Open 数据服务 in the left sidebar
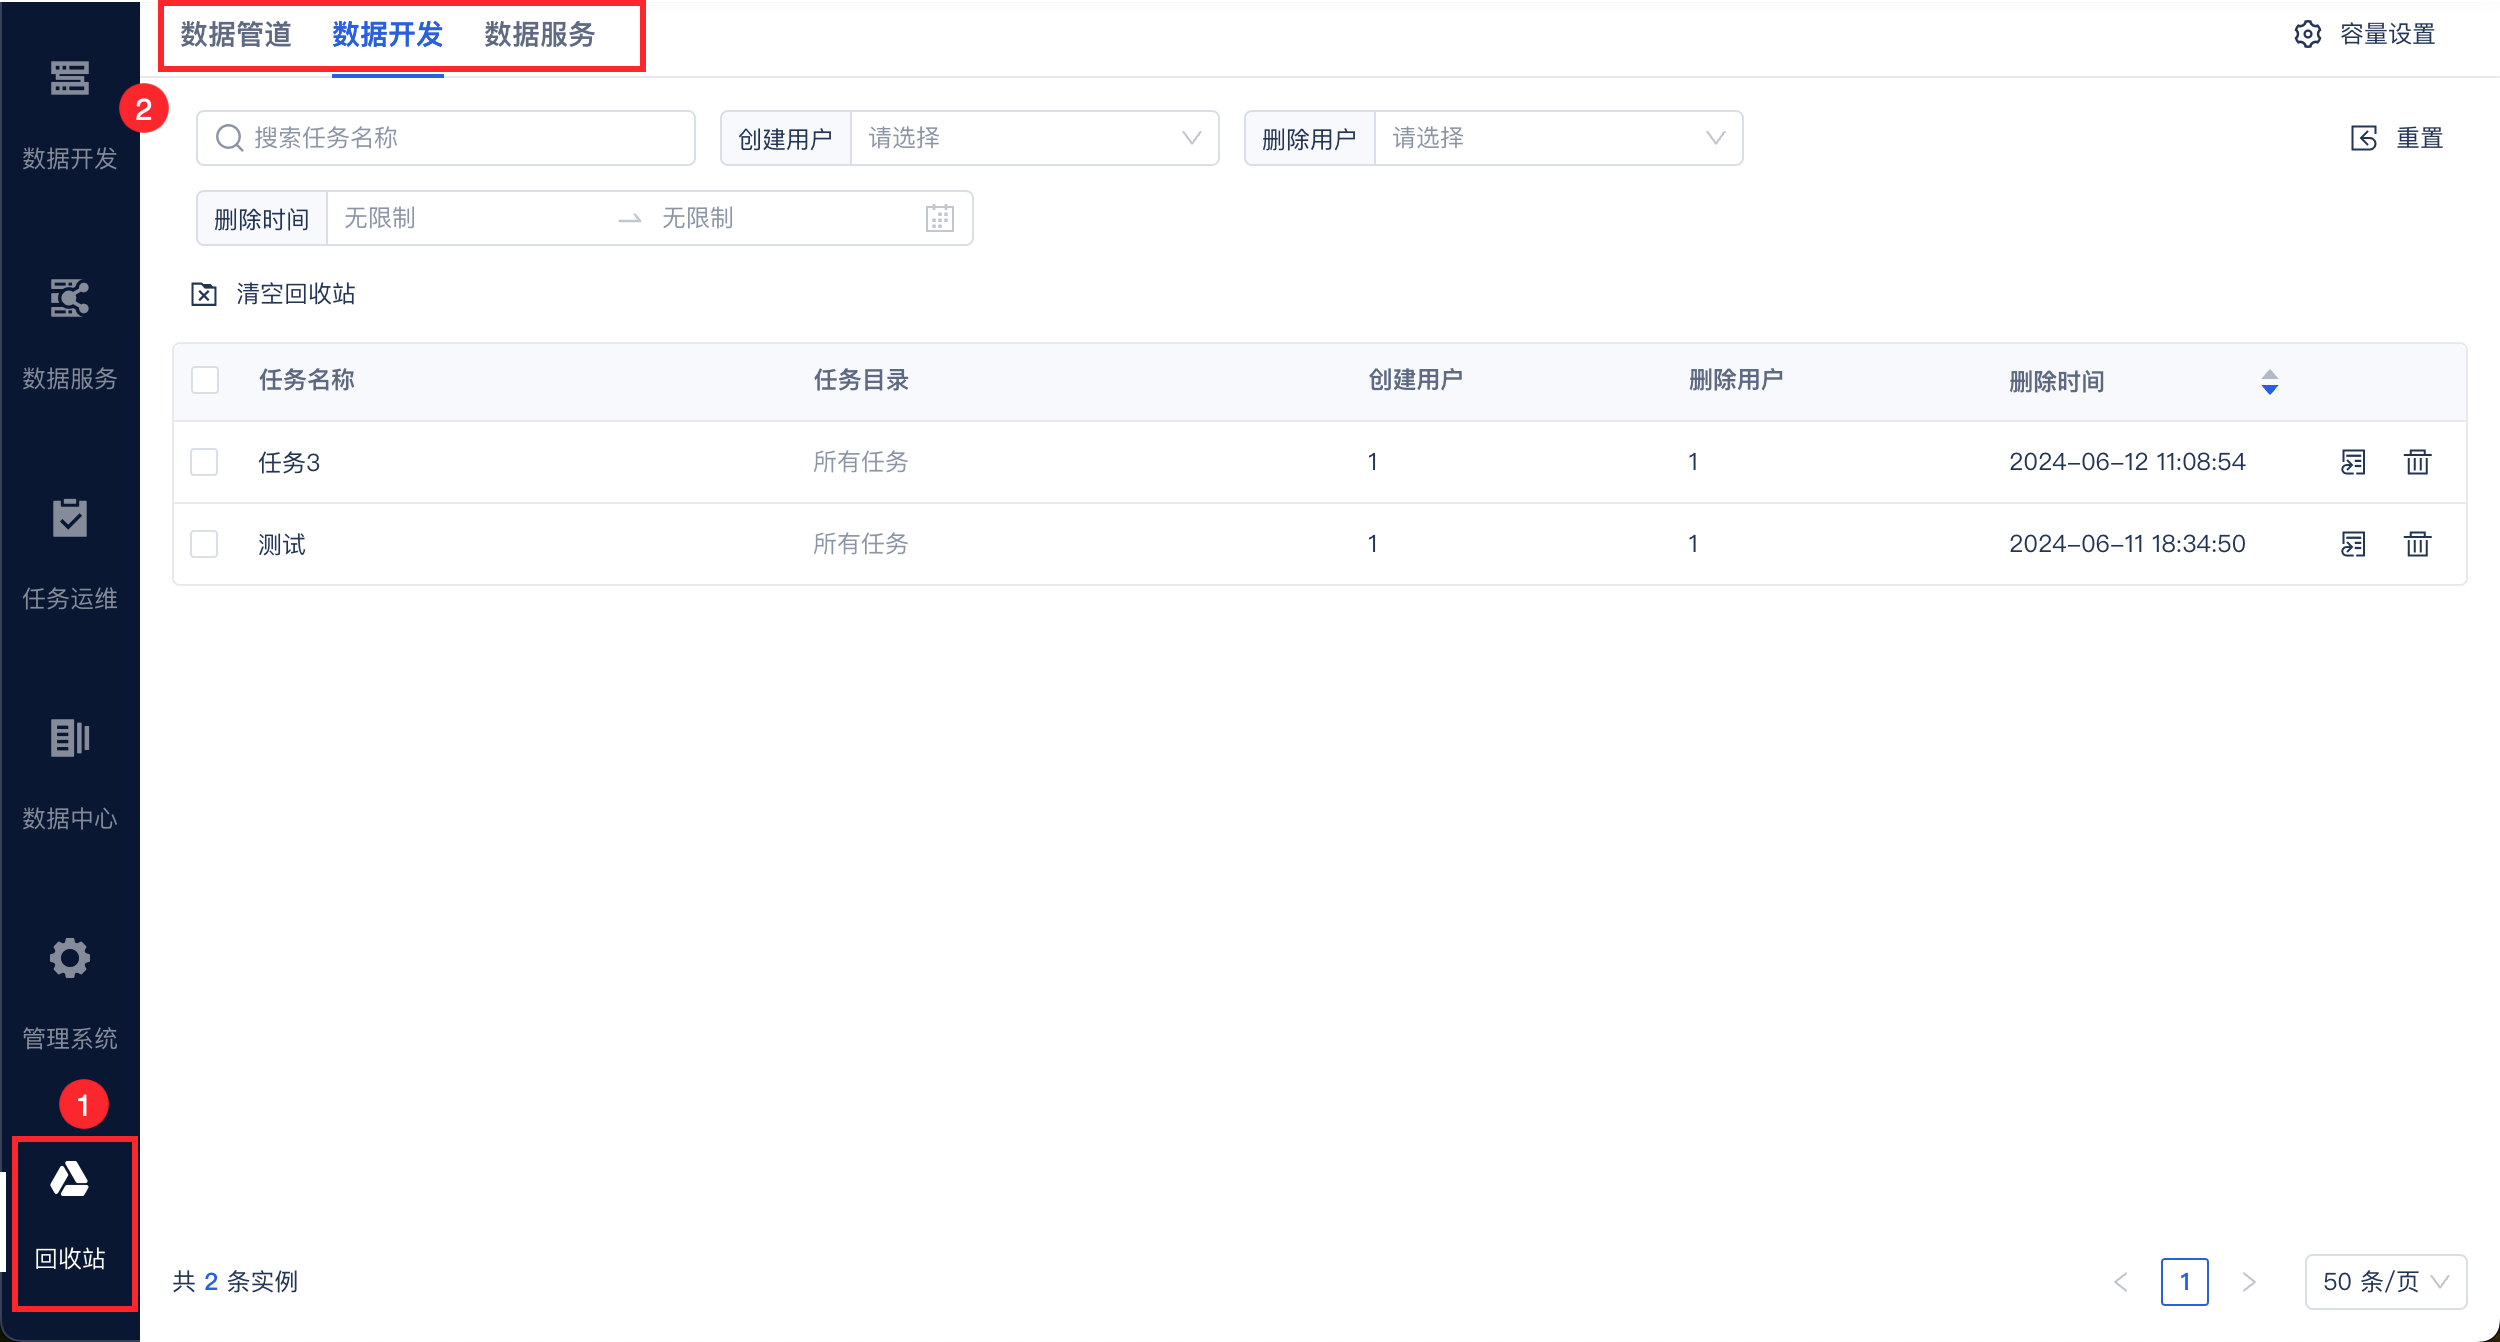Image resolution: width=2500 pixels, height=1342 pixels. (69, 332)
